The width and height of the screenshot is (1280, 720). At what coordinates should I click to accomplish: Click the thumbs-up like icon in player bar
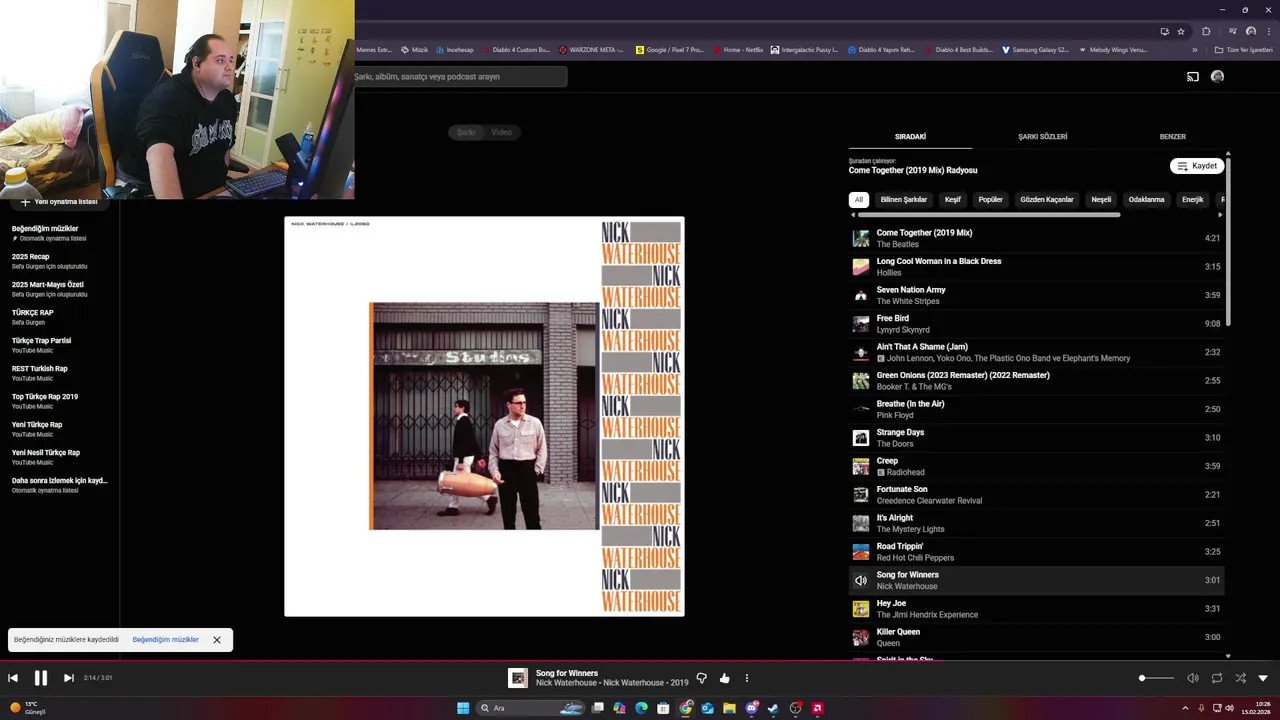pyautogui.click(x=724, y=678)
